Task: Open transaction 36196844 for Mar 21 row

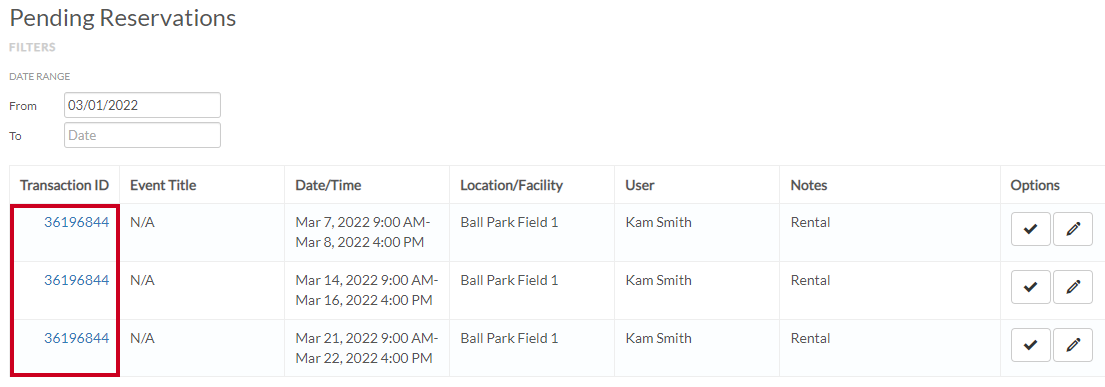Action: [x=76, y=338]
